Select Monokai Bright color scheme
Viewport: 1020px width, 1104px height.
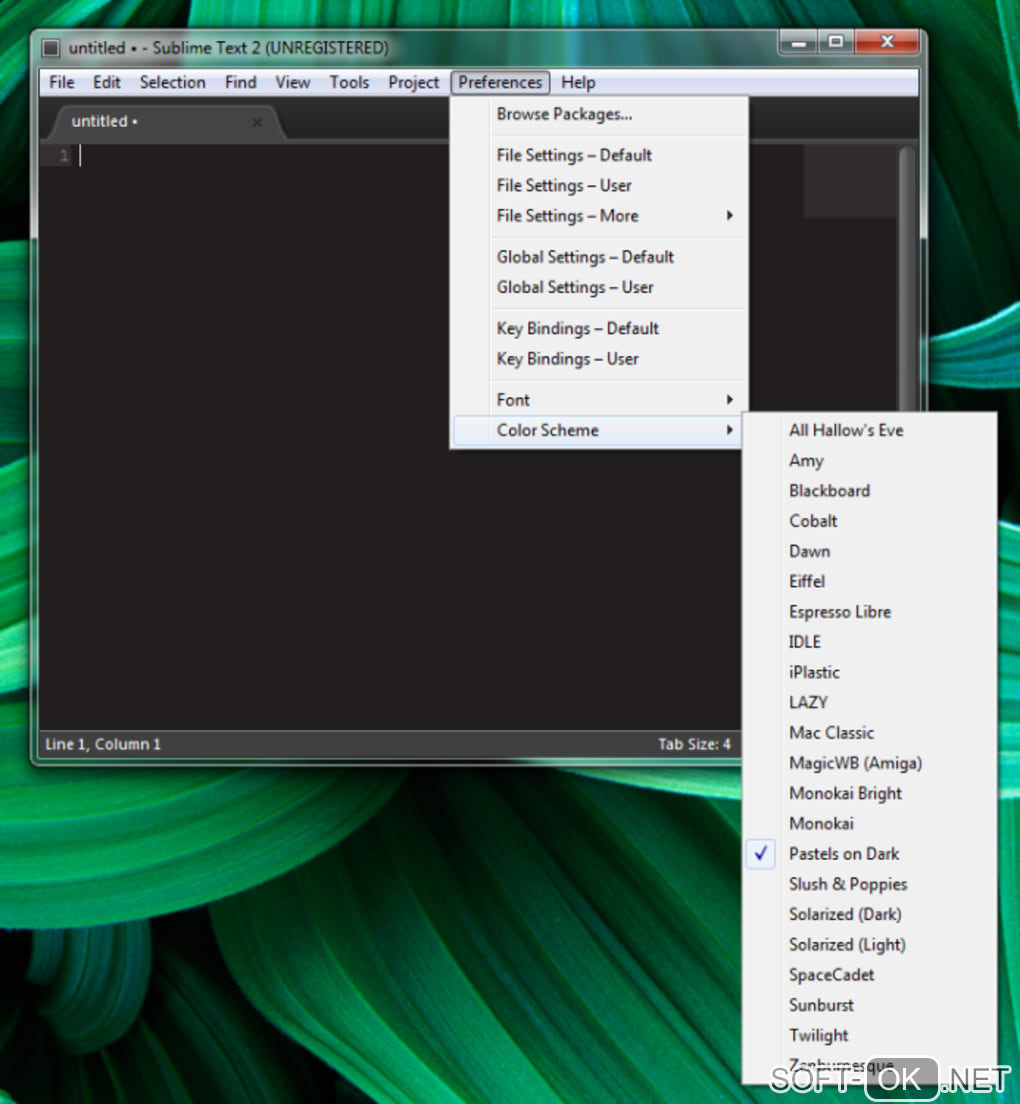[869, 794]
